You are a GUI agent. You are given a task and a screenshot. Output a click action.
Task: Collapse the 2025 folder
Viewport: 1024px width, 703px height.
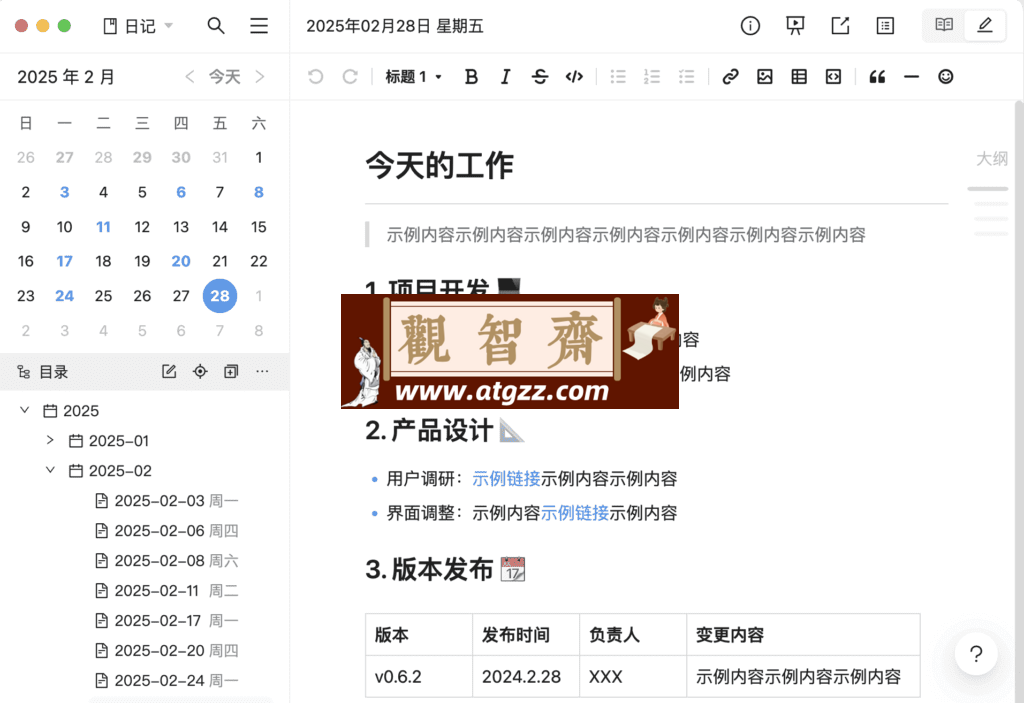point(24,410)
